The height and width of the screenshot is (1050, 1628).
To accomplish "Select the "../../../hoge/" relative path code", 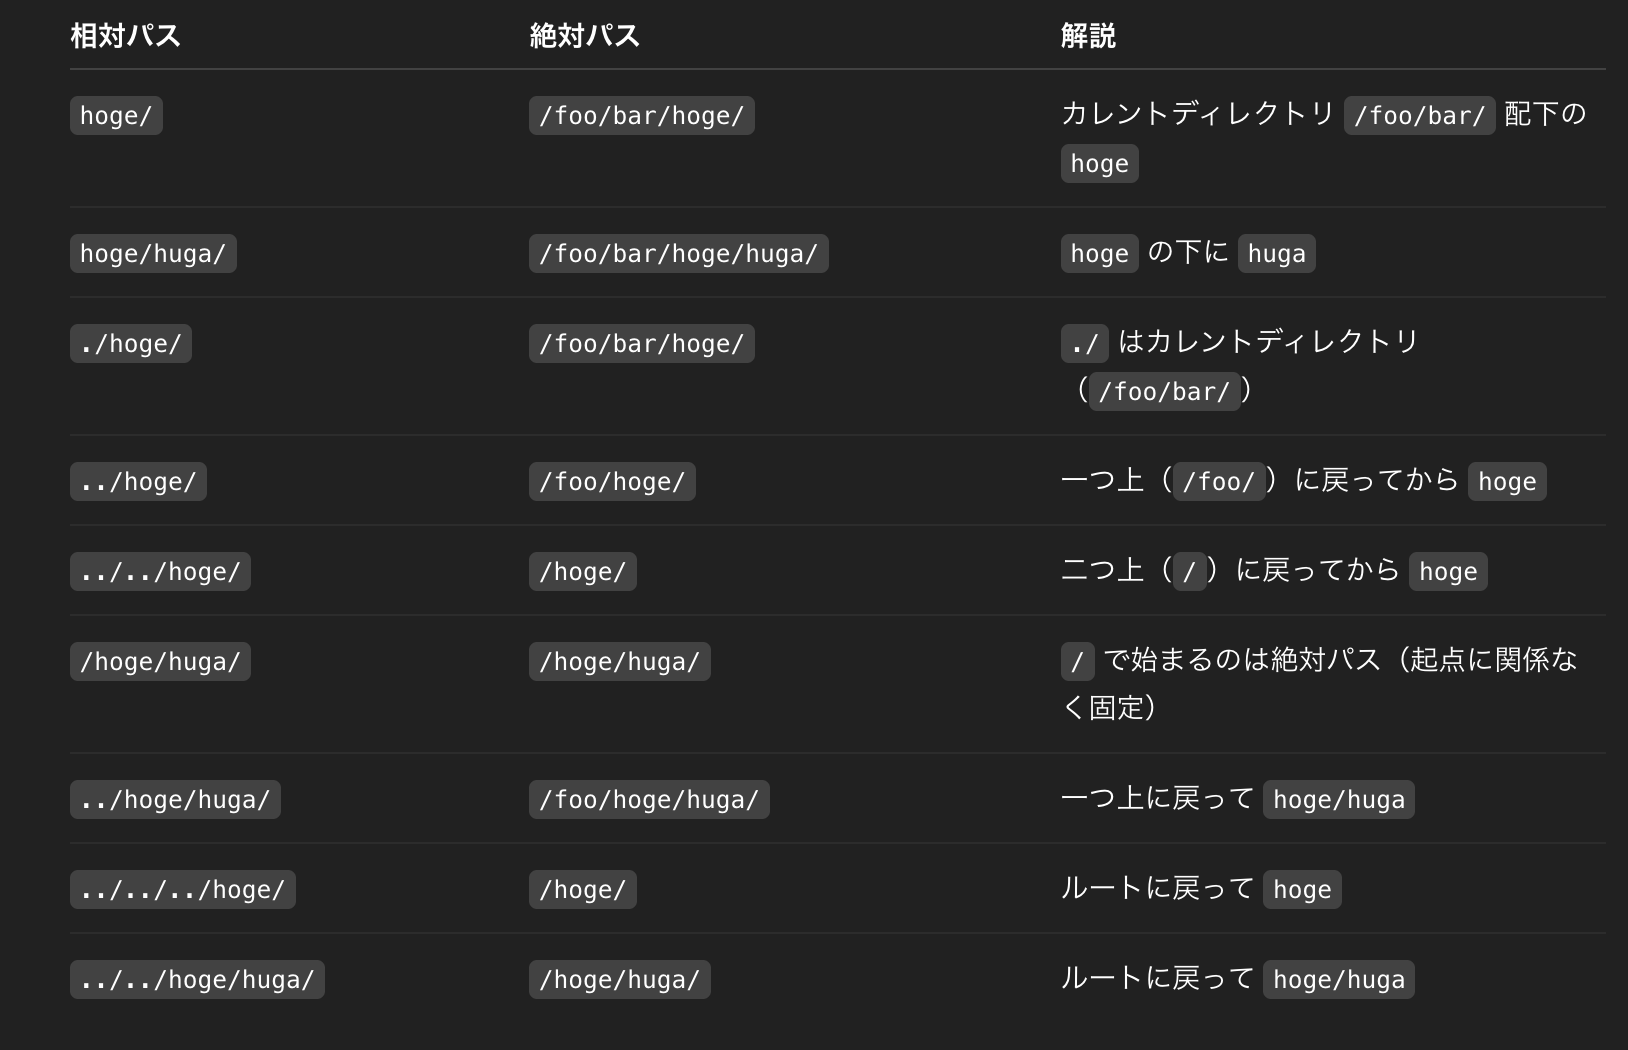I will tap(182, 890).
